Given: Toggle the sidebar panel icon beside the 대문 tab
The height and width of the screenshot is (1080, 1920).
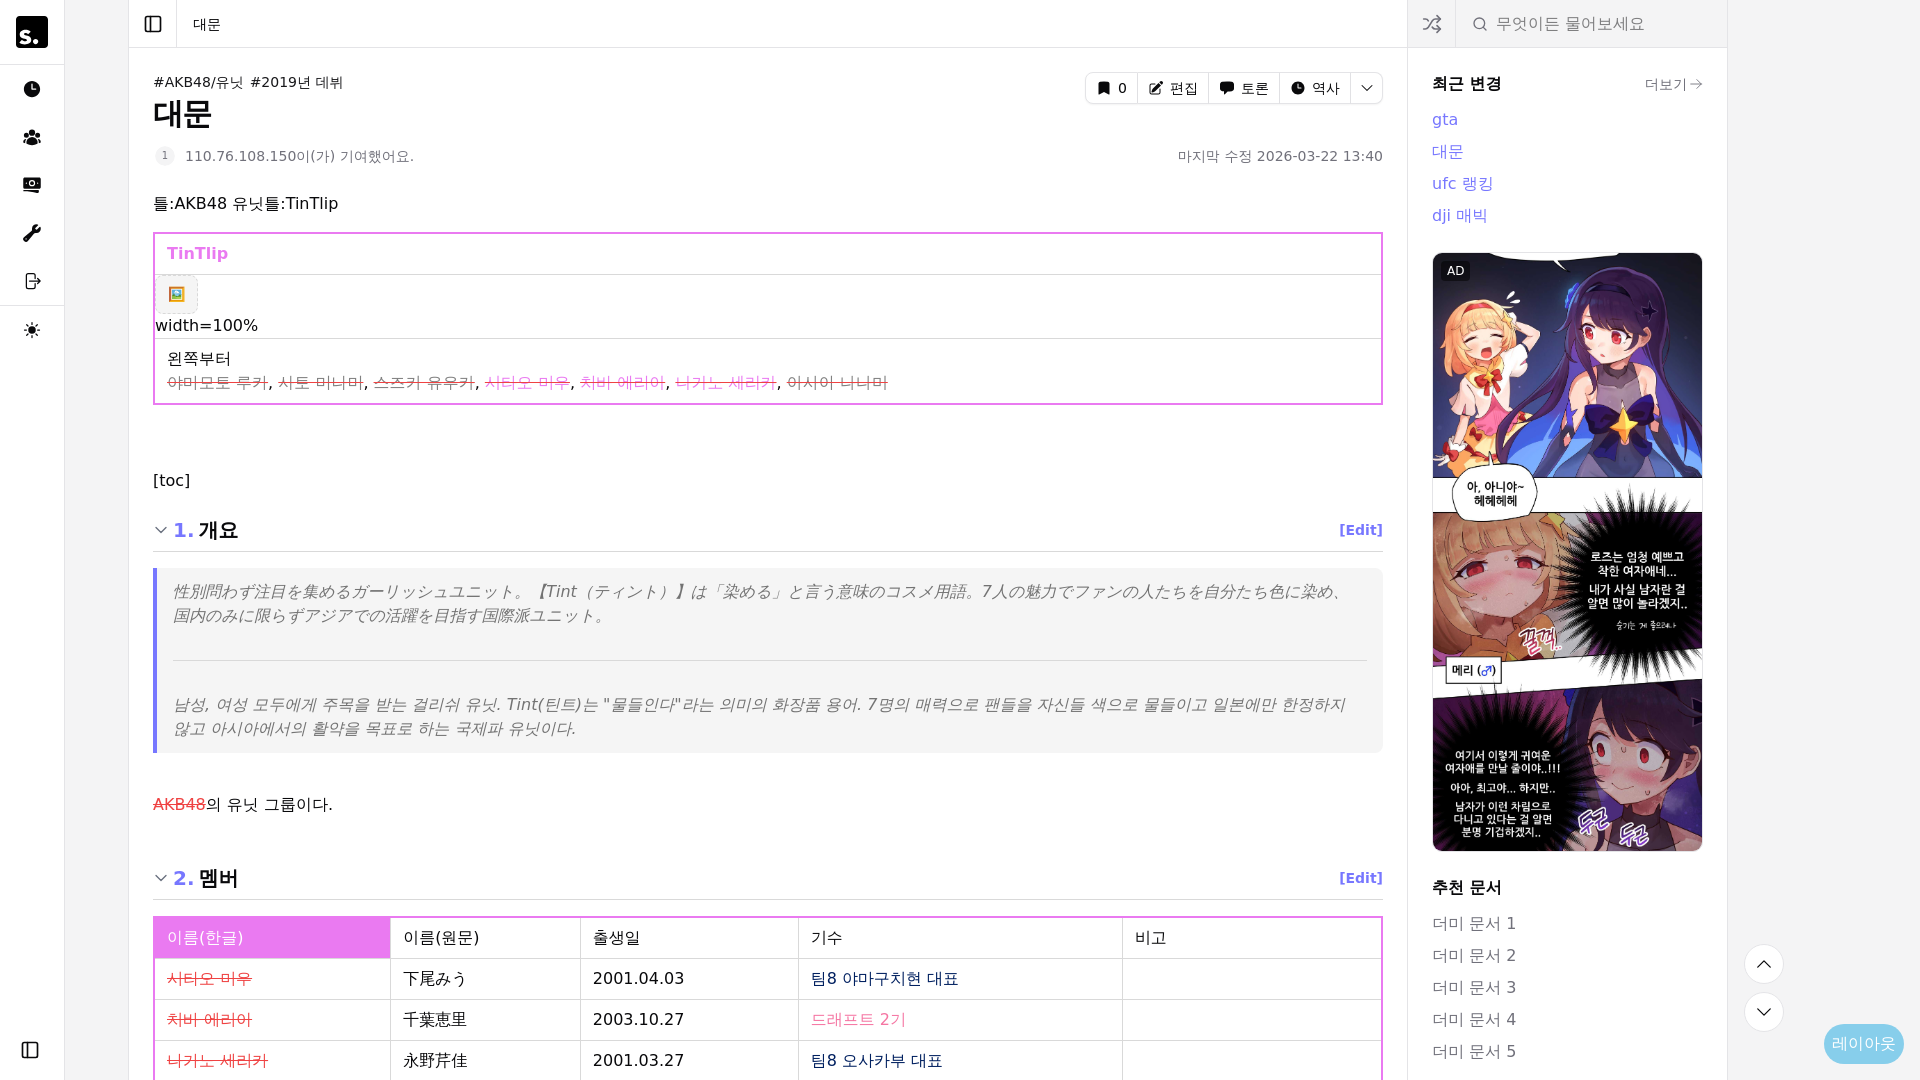Looking at the screenshot, I should click(x=153, y=24).
